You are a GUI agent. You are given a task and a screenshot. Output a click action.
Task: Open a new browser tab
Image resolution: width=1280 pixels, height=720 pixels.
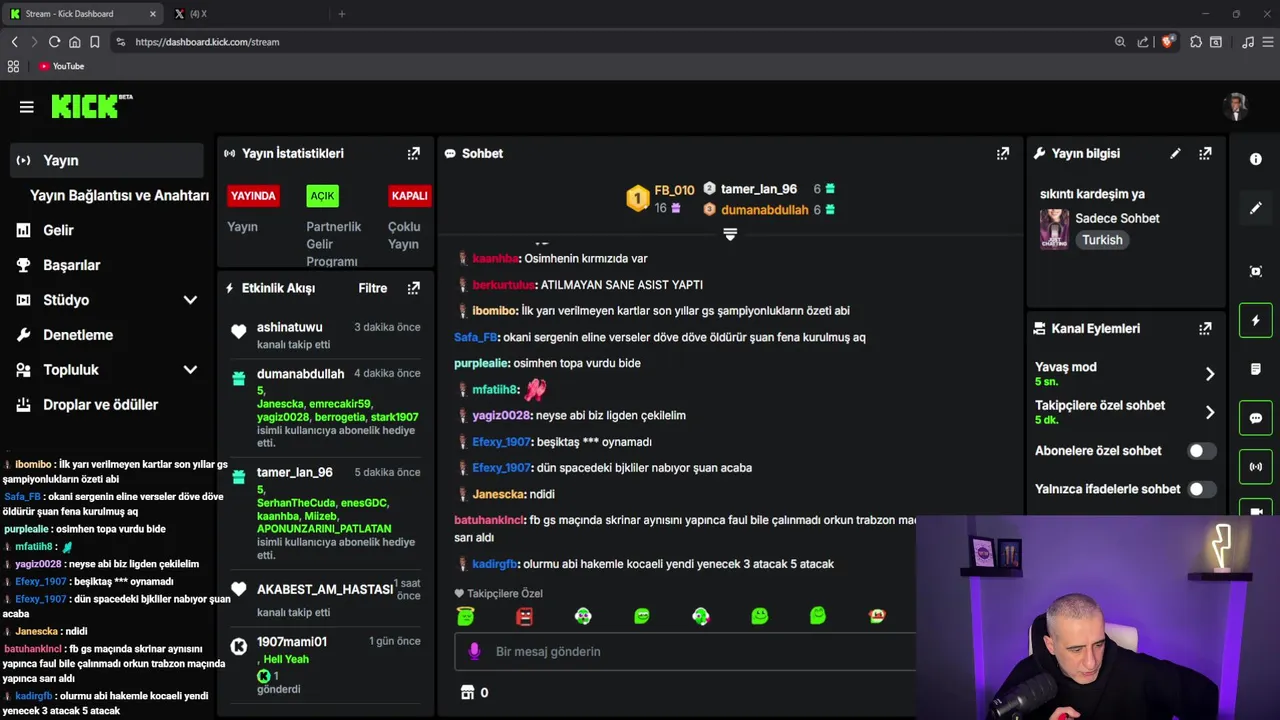coord(342,14)
